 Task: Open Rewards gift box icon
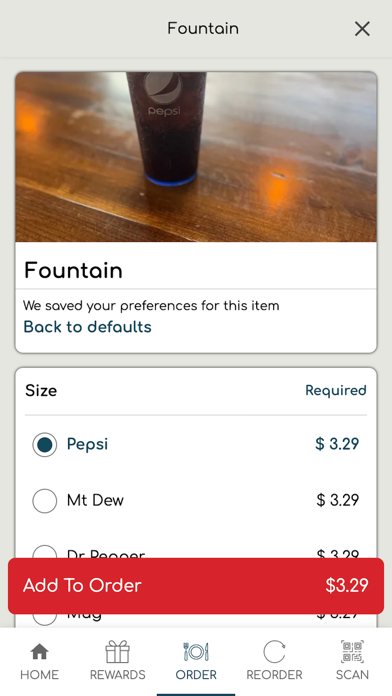tap(118, 652)
